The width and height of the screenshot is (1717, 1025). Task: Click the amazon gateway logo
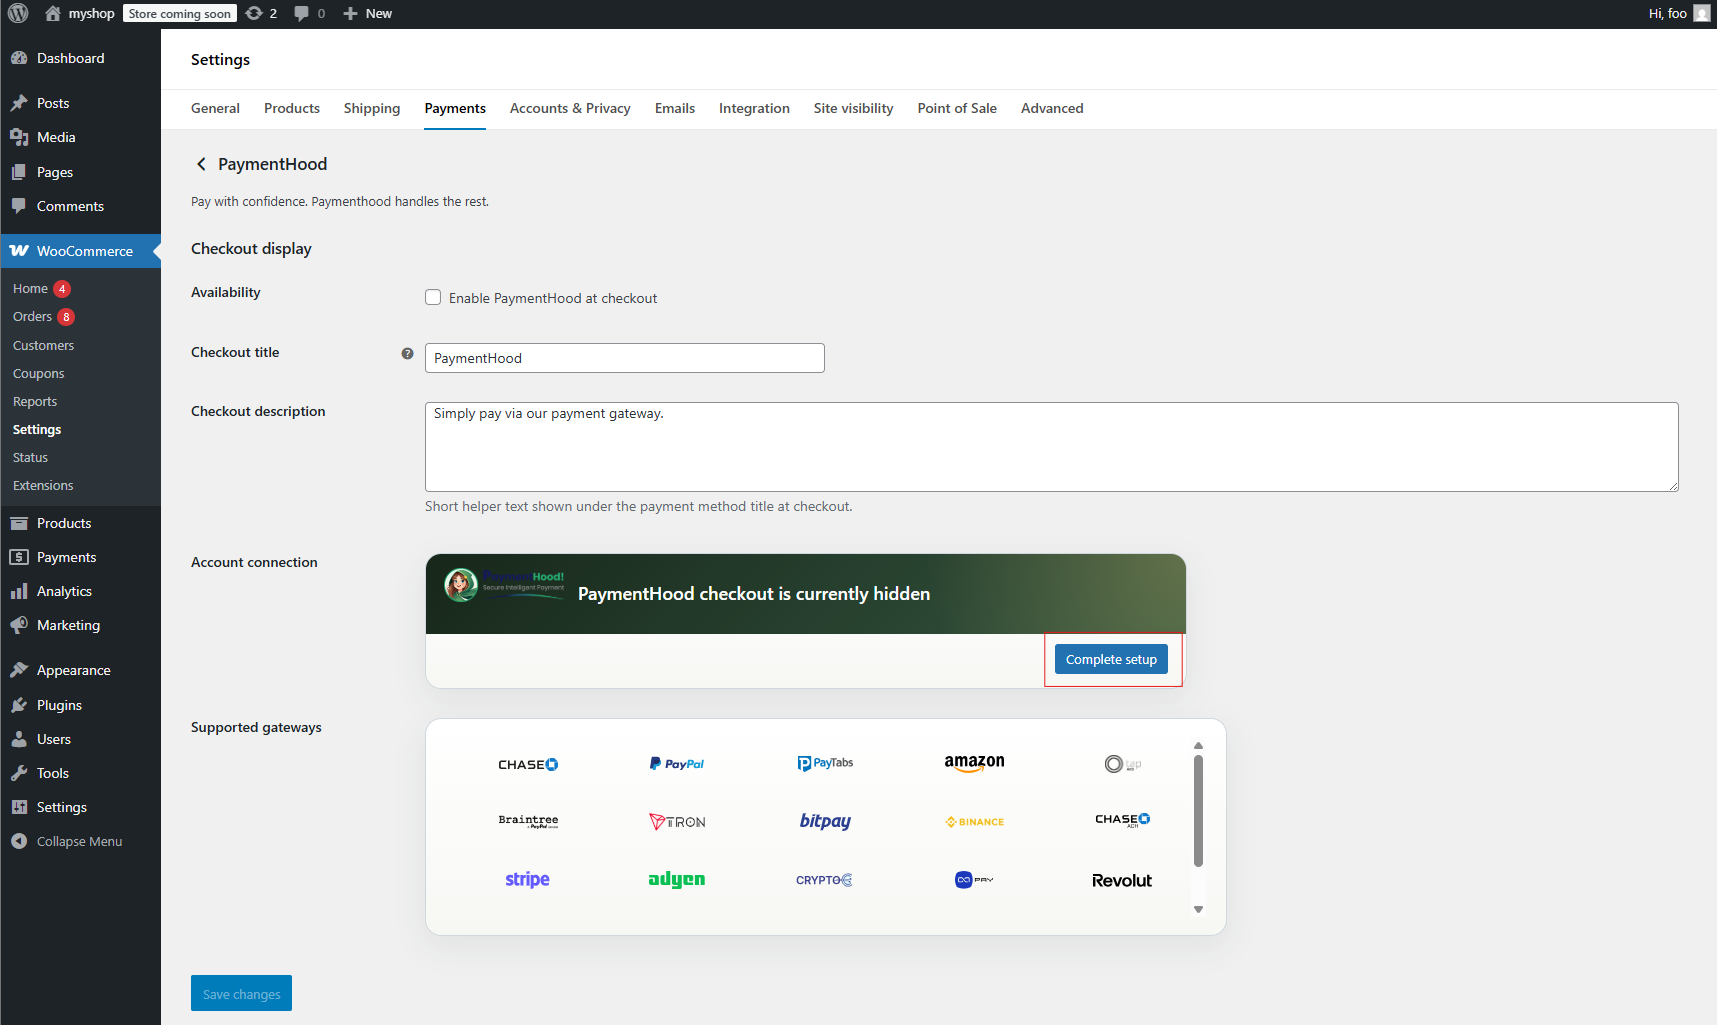pos(974,763)
